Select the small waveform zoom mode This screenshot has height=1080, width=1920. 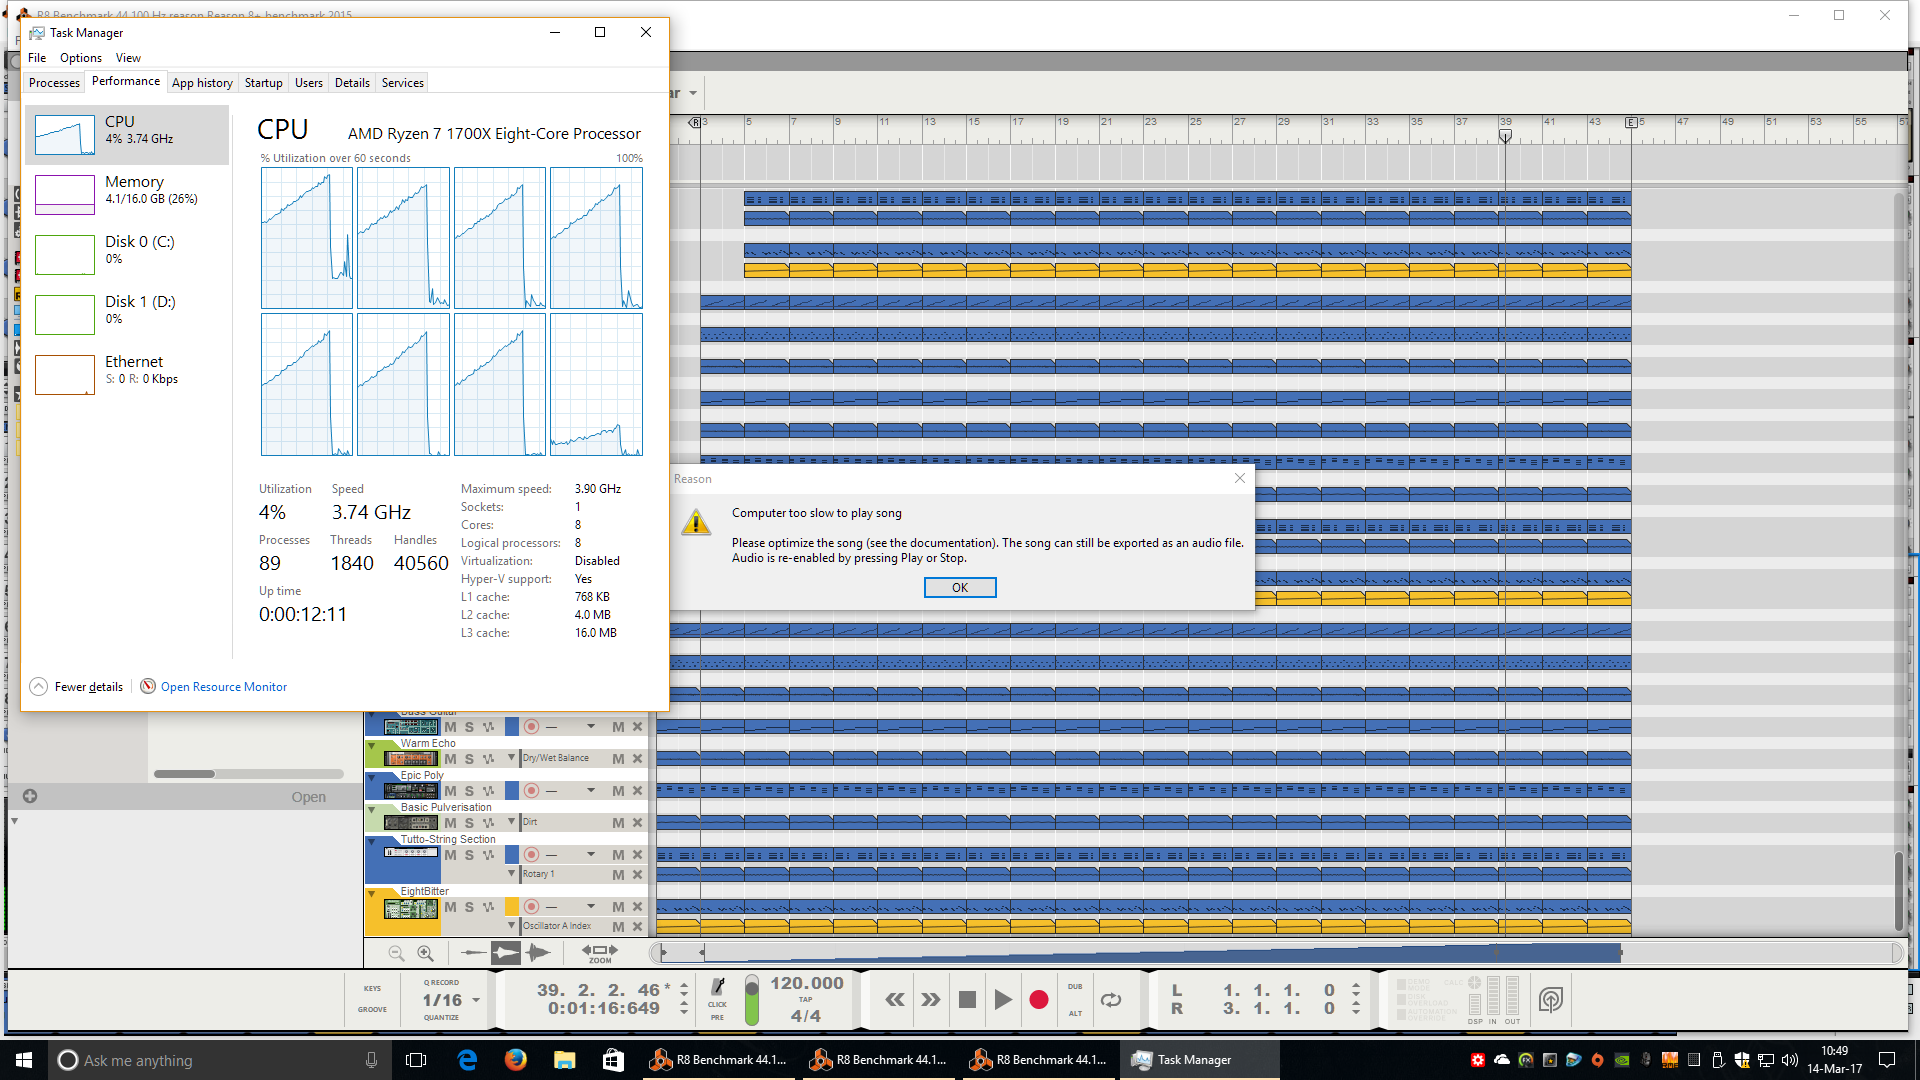click(x=473, y=953)
